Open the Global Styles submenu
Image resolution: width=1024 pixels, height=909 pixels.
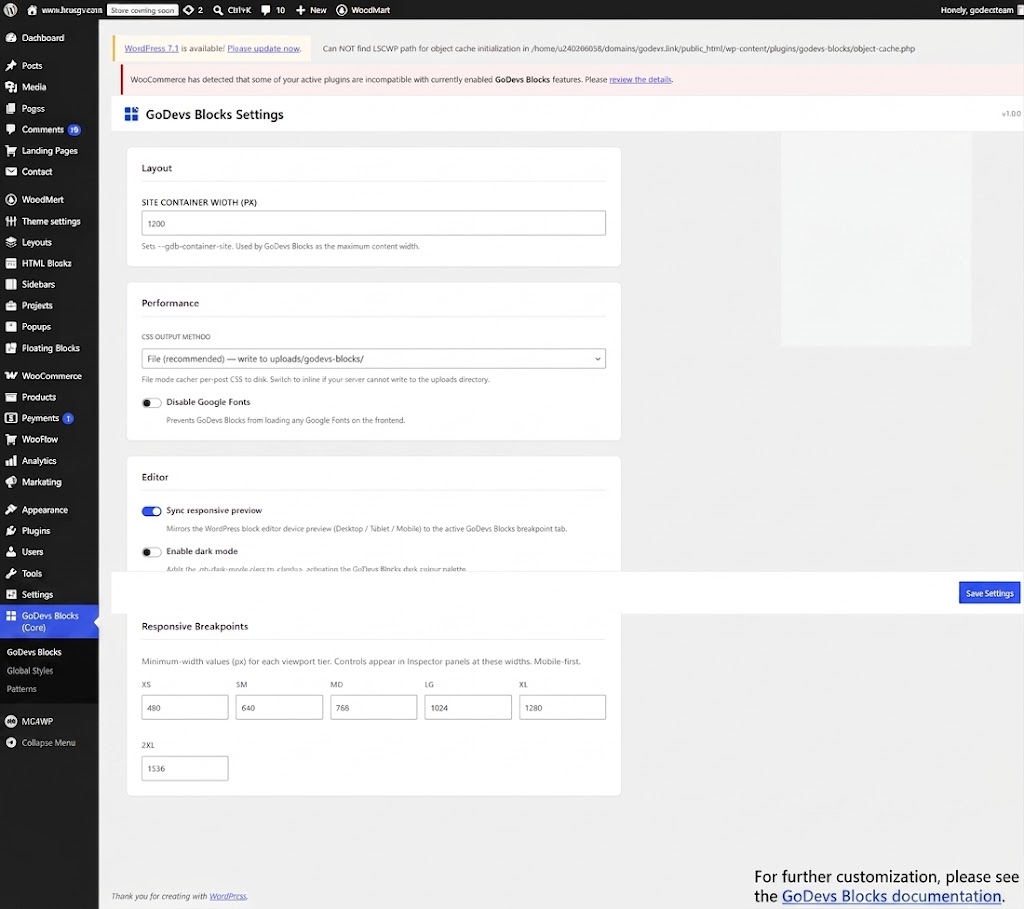(x=30, y=671)
